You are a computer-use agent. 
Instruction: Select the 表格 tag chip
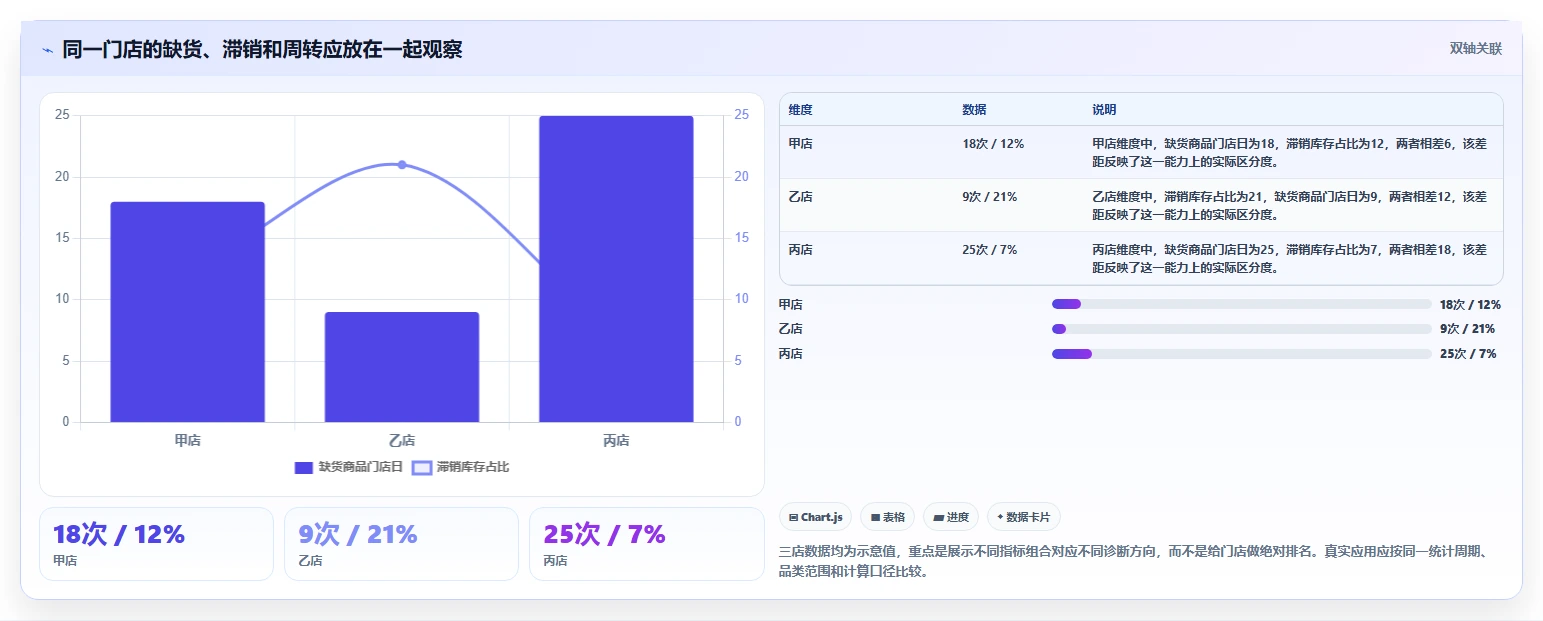point(887,517)
